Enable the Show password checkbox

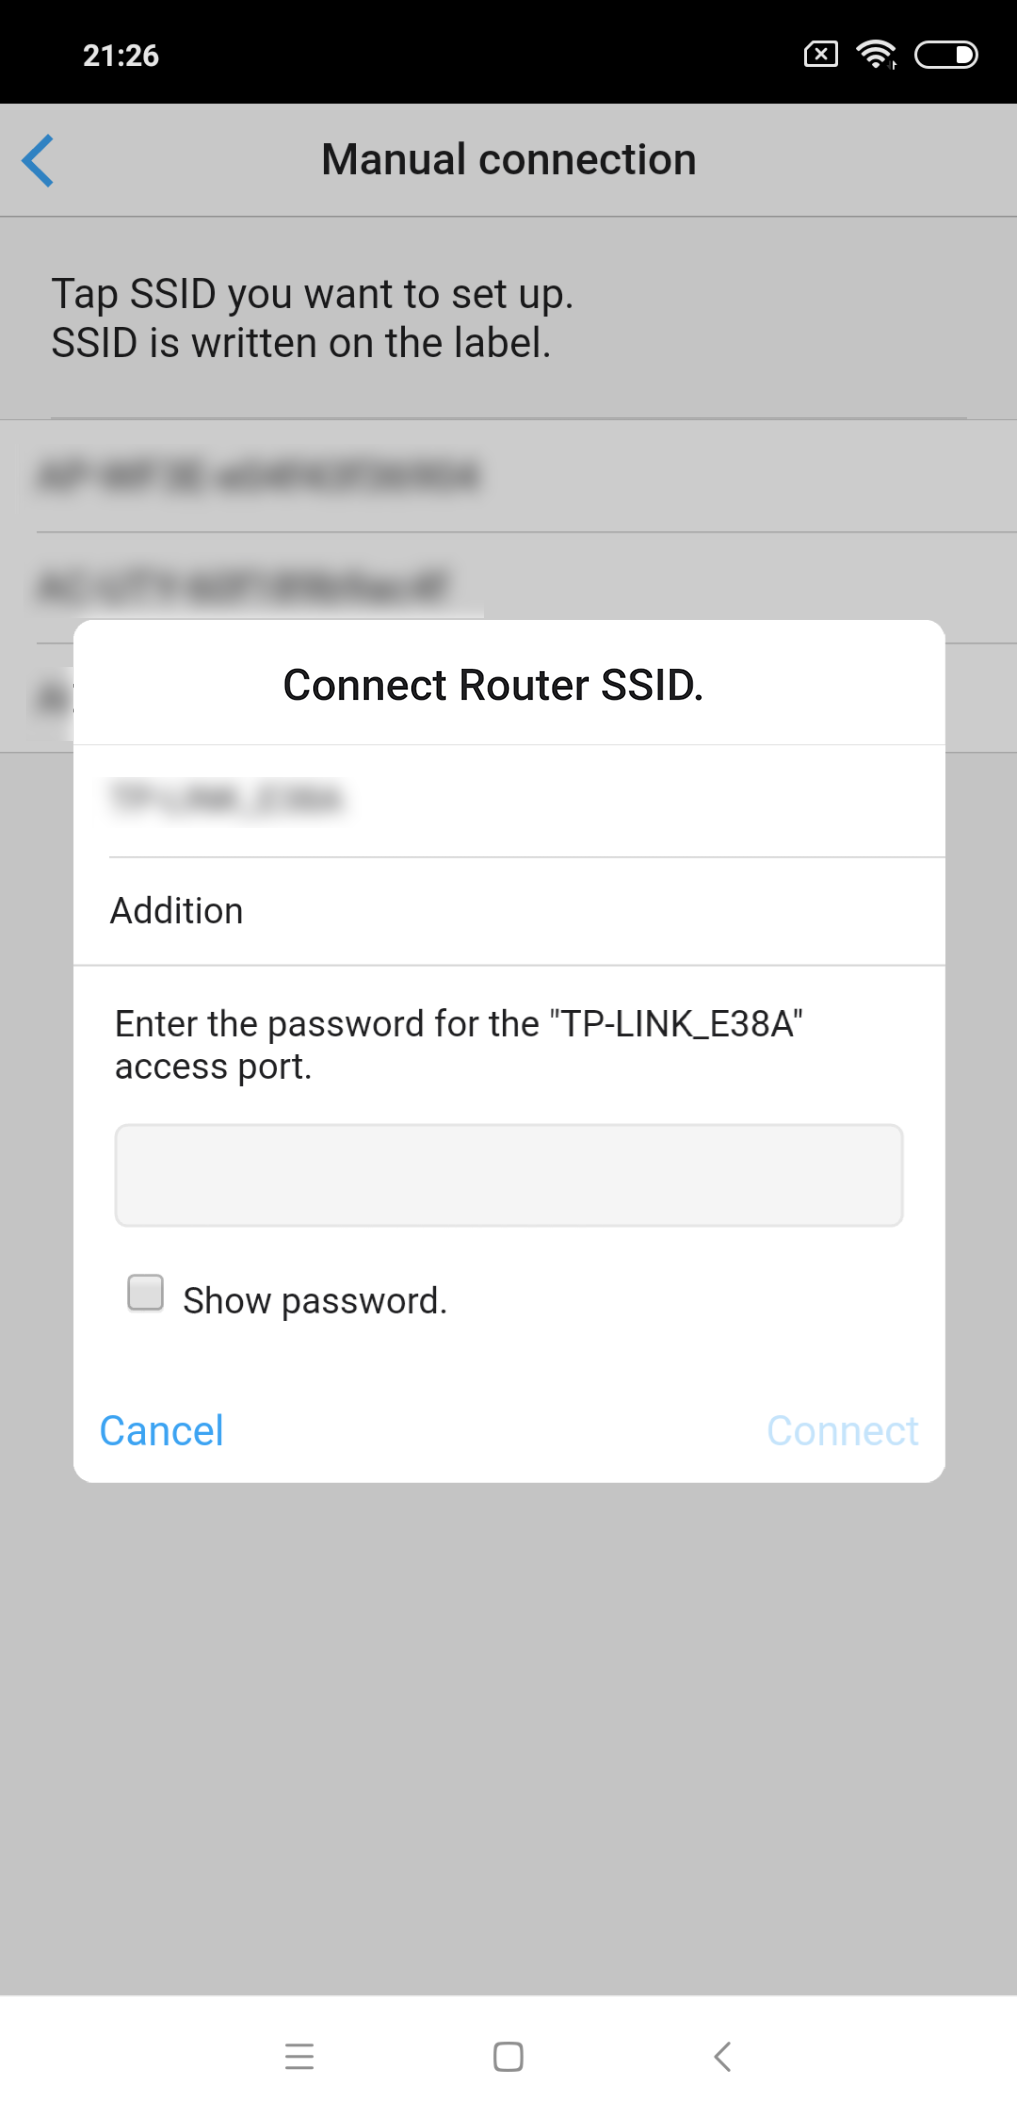coord(146,1292)
